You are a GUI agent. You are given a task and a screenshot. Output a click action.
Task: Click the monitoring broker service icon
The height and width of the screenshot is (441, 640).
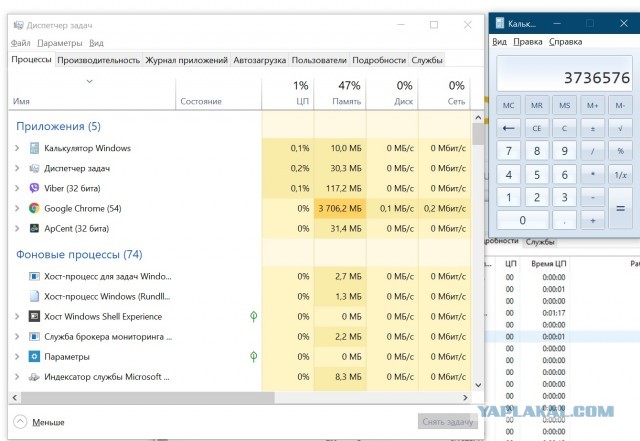(34, 336)
